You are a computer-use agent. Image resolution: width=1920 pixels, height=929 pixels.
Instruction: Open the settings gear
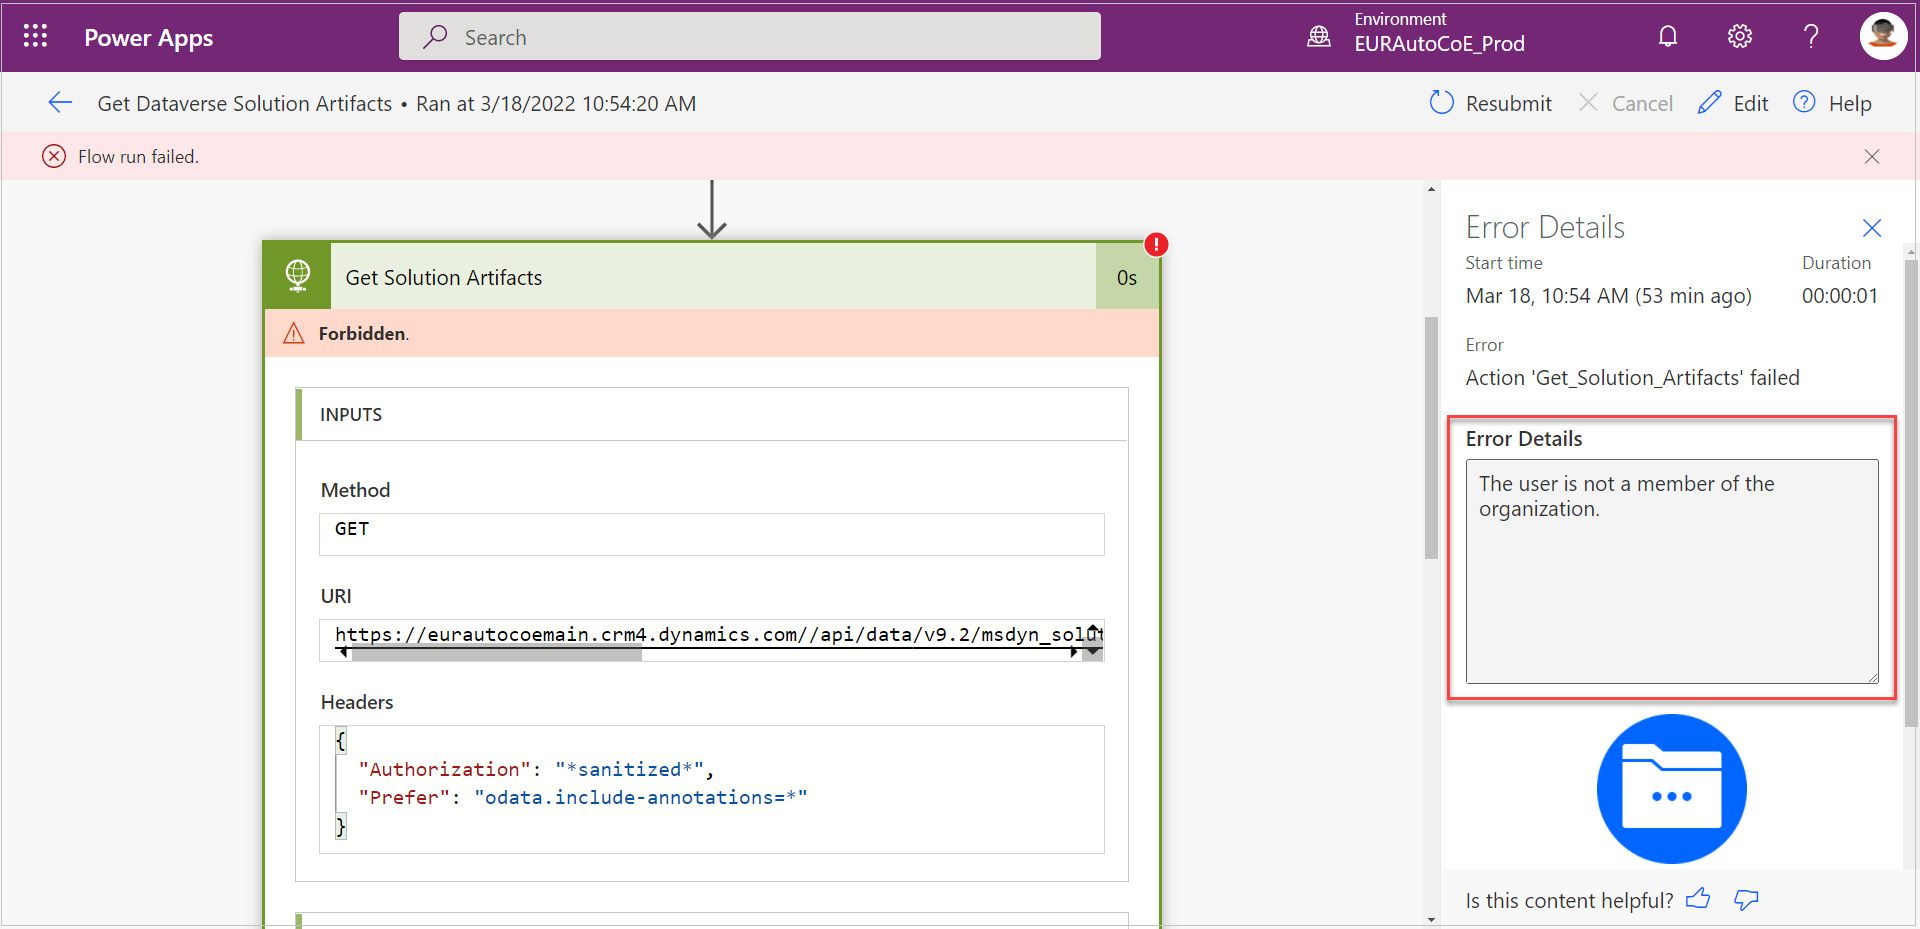(x=1739, y=37)
